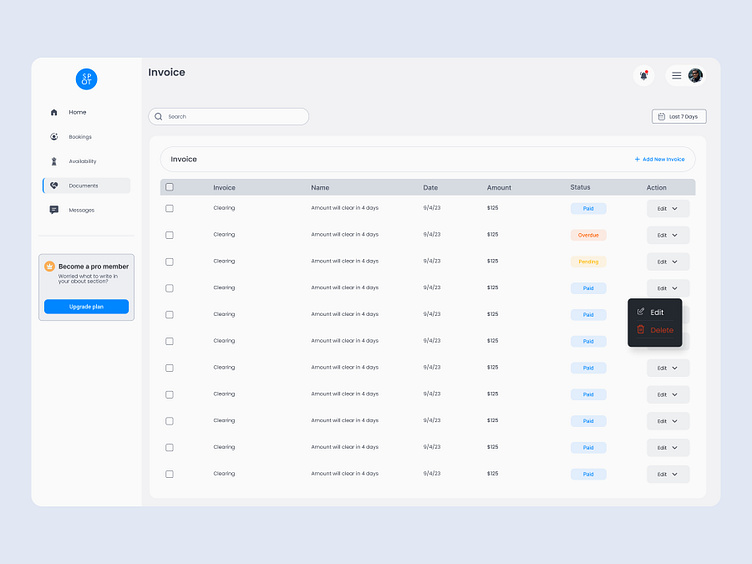Click the Pending status badge
Screen dimensions: 752x564
pyautogui.click(x=588, y=262)
